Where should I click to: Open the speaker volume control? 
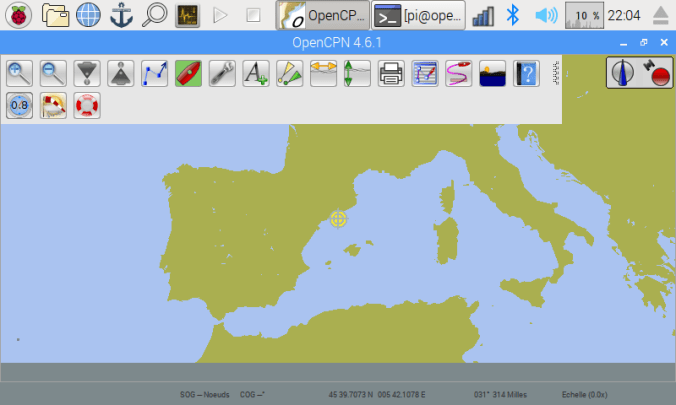tap(545, 15)
